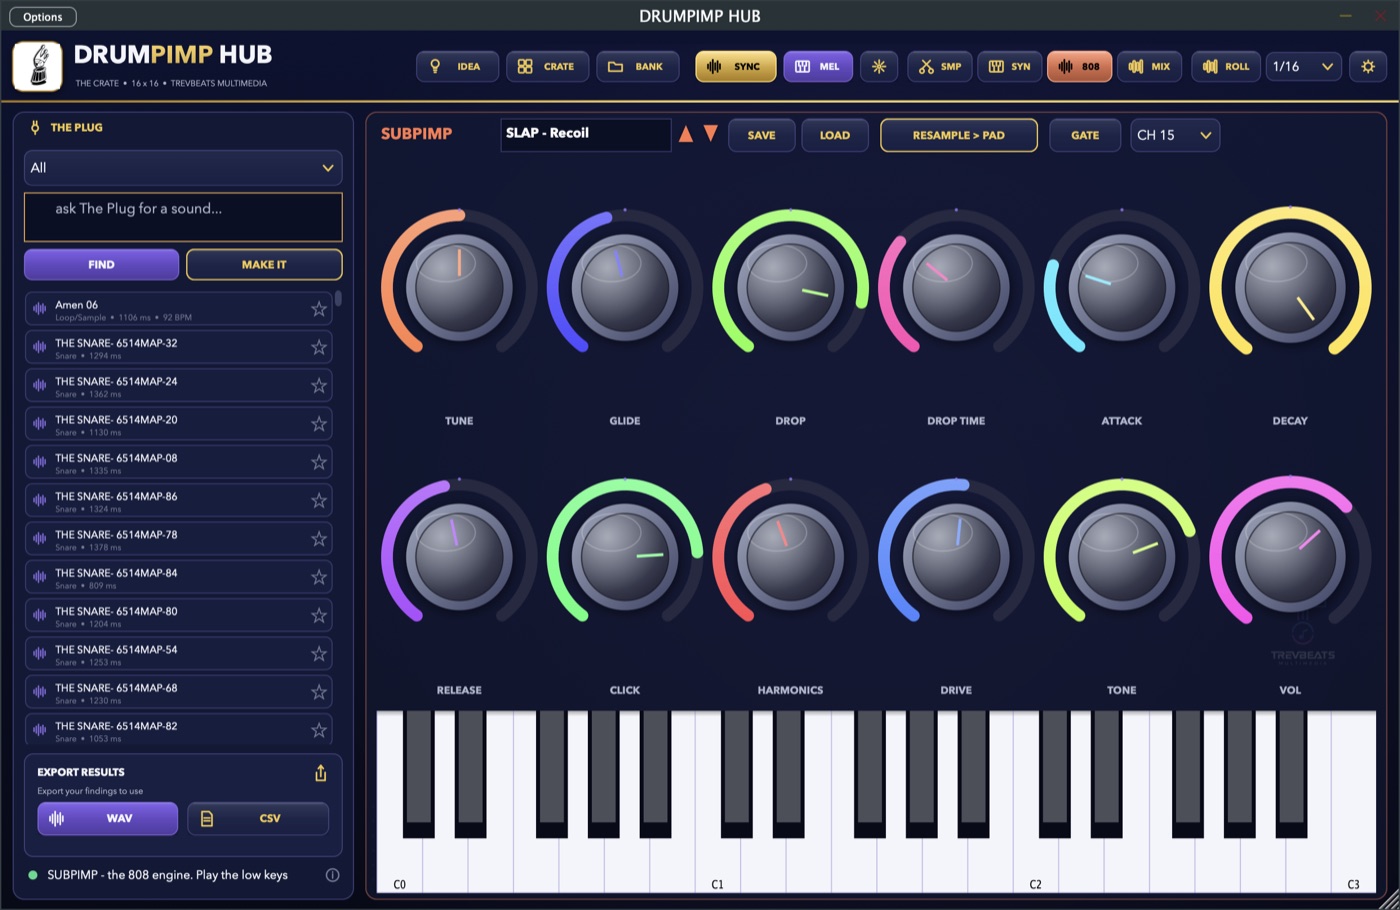
Task: Click the asterisk burst icon button
Action: pyautogui.click(x=879, y=67)
